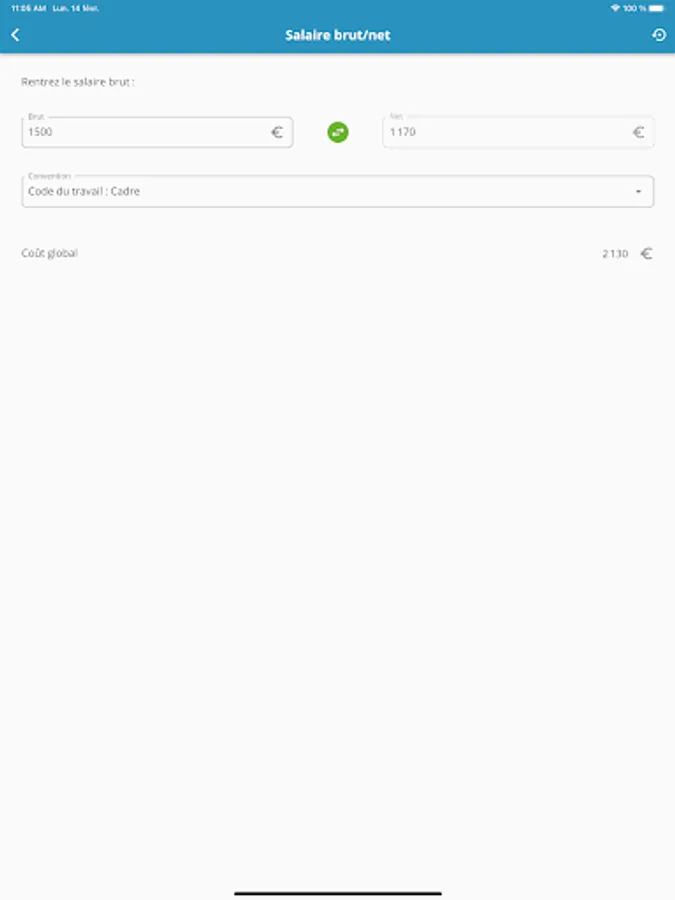Go back using the header arrow
This screenshot has height=900, width=675.
point(15,35)
